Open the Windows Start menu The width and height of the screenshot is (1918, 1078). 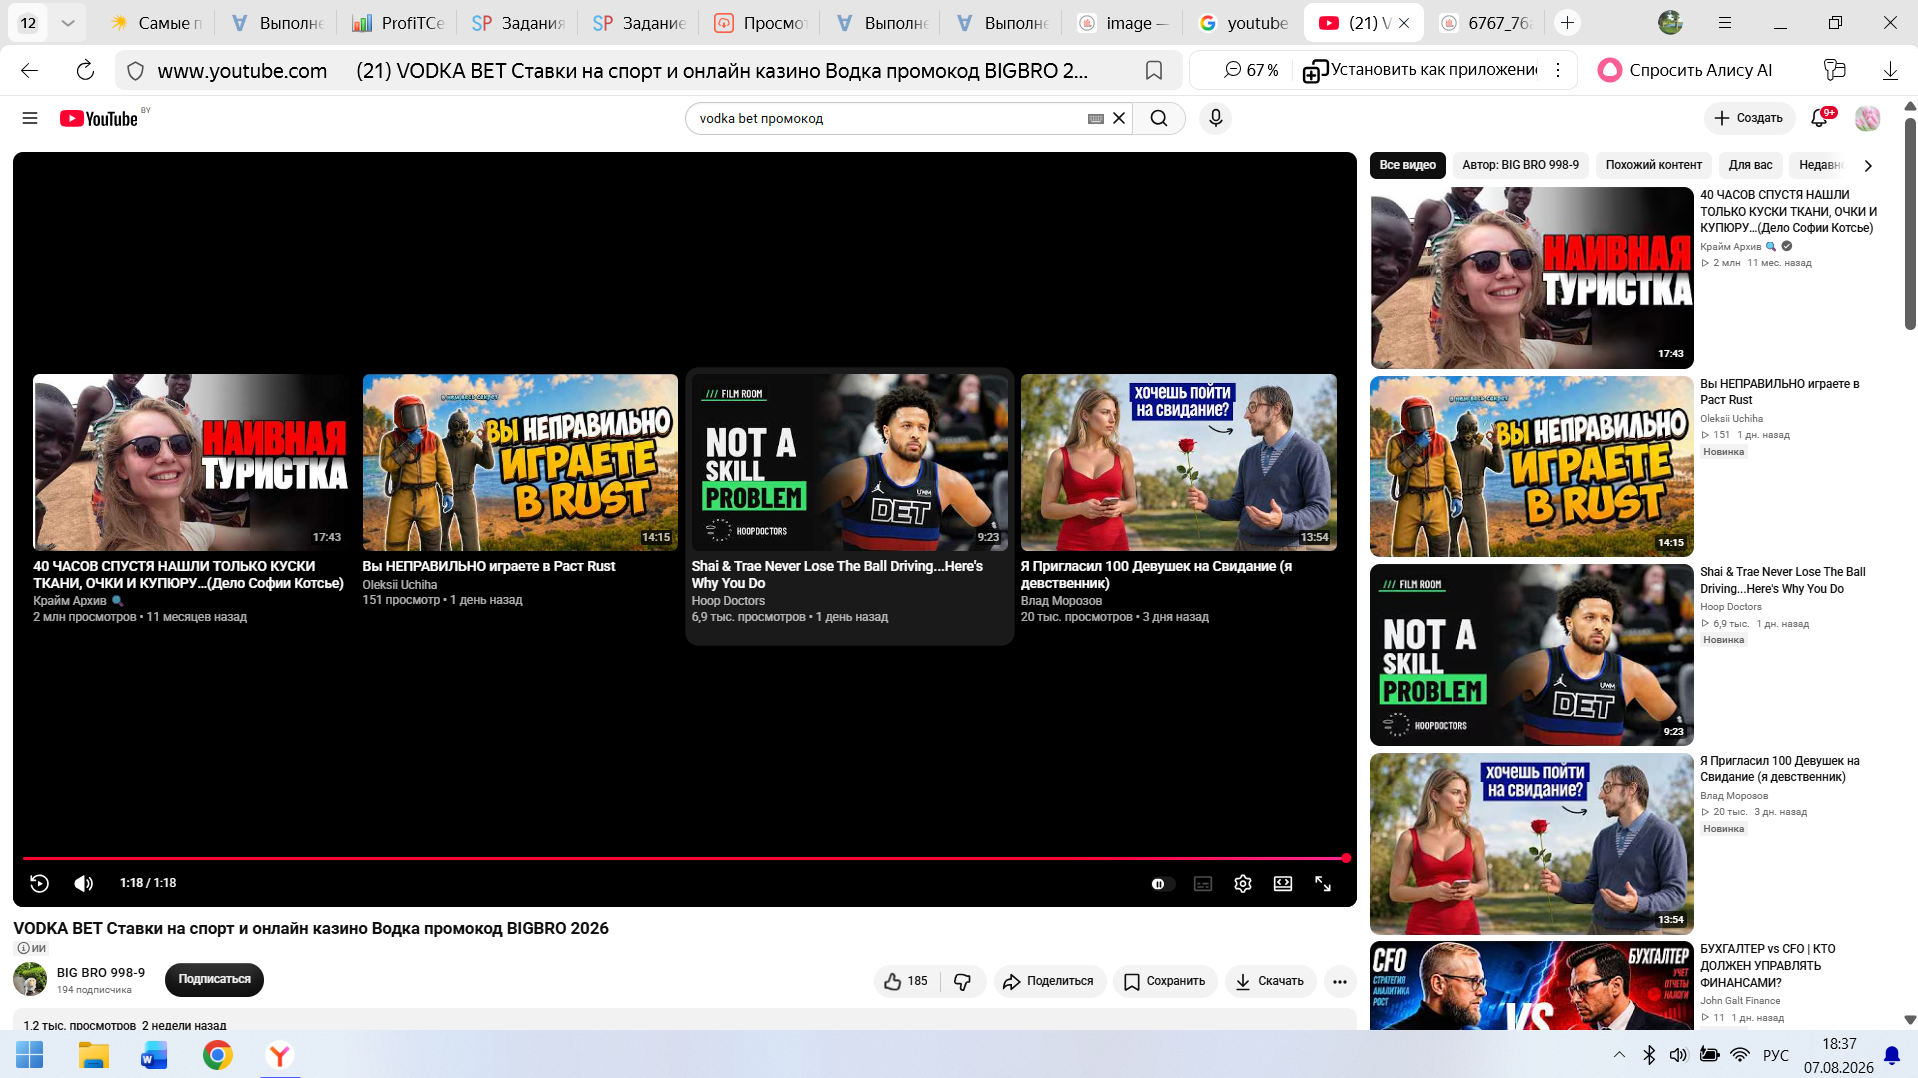coord(30,1054)
